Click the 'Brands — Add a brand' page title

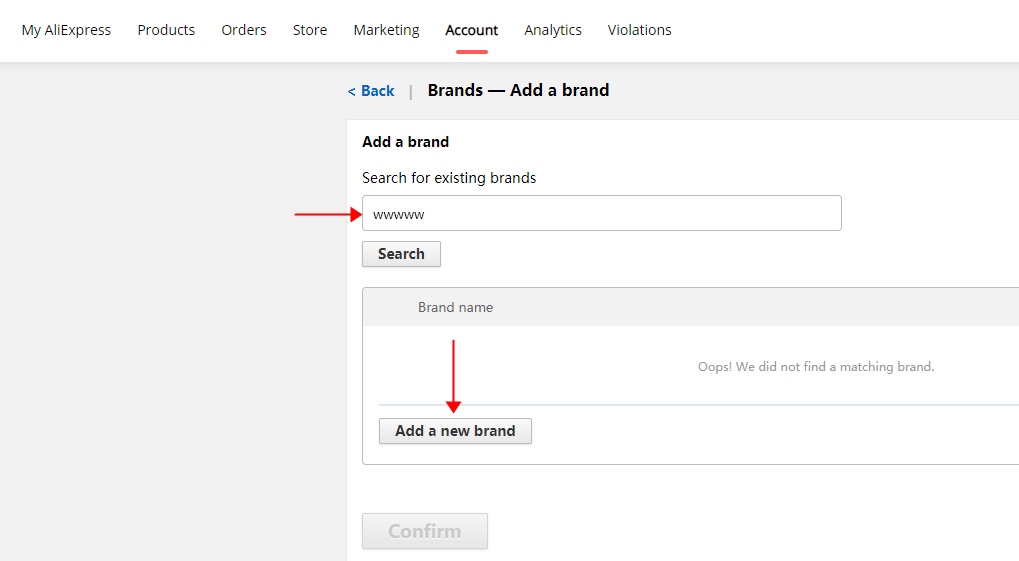[518, 90]
